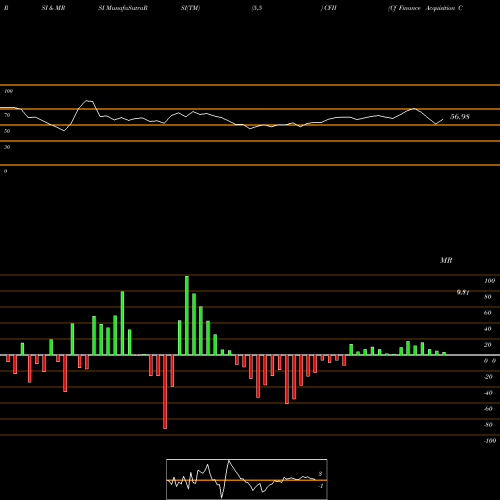This screenshot has height=500, width=500.
Task: Open the mini overview chart thumbnail
Action: point(247,479)
